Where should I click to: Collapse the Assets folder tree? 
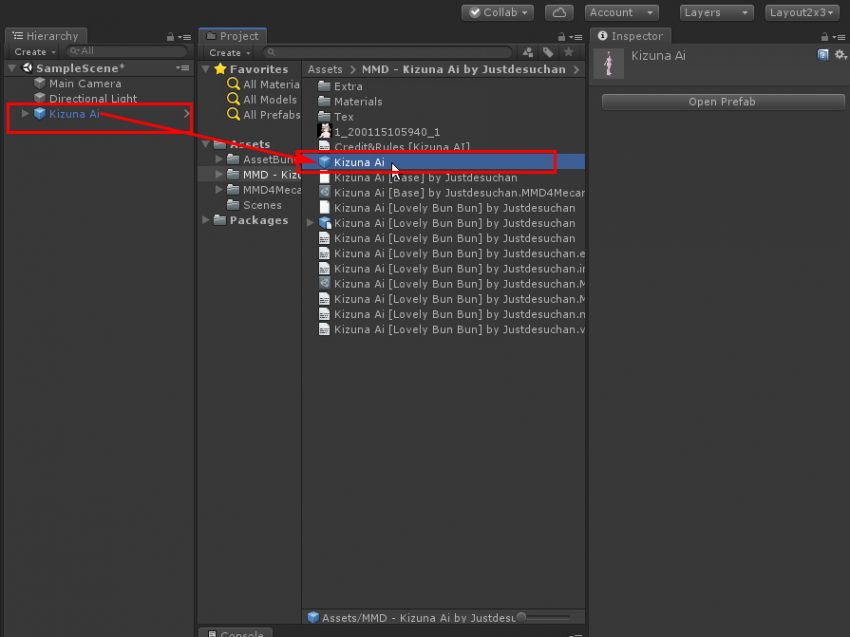pos(205,143)
